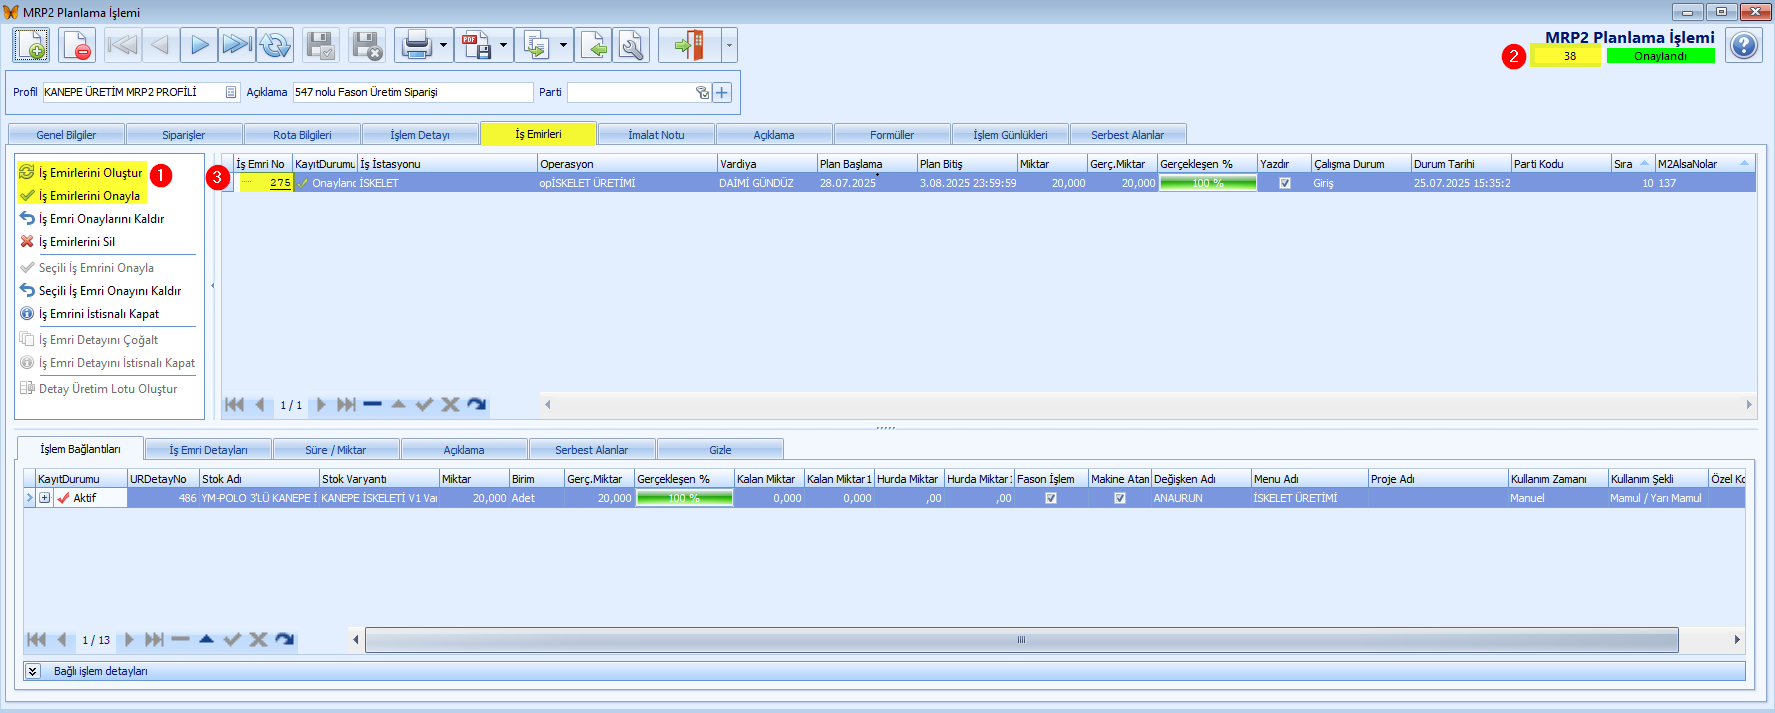
Task: Click the document wrench settings icon
Action: (x=631, y=45)
